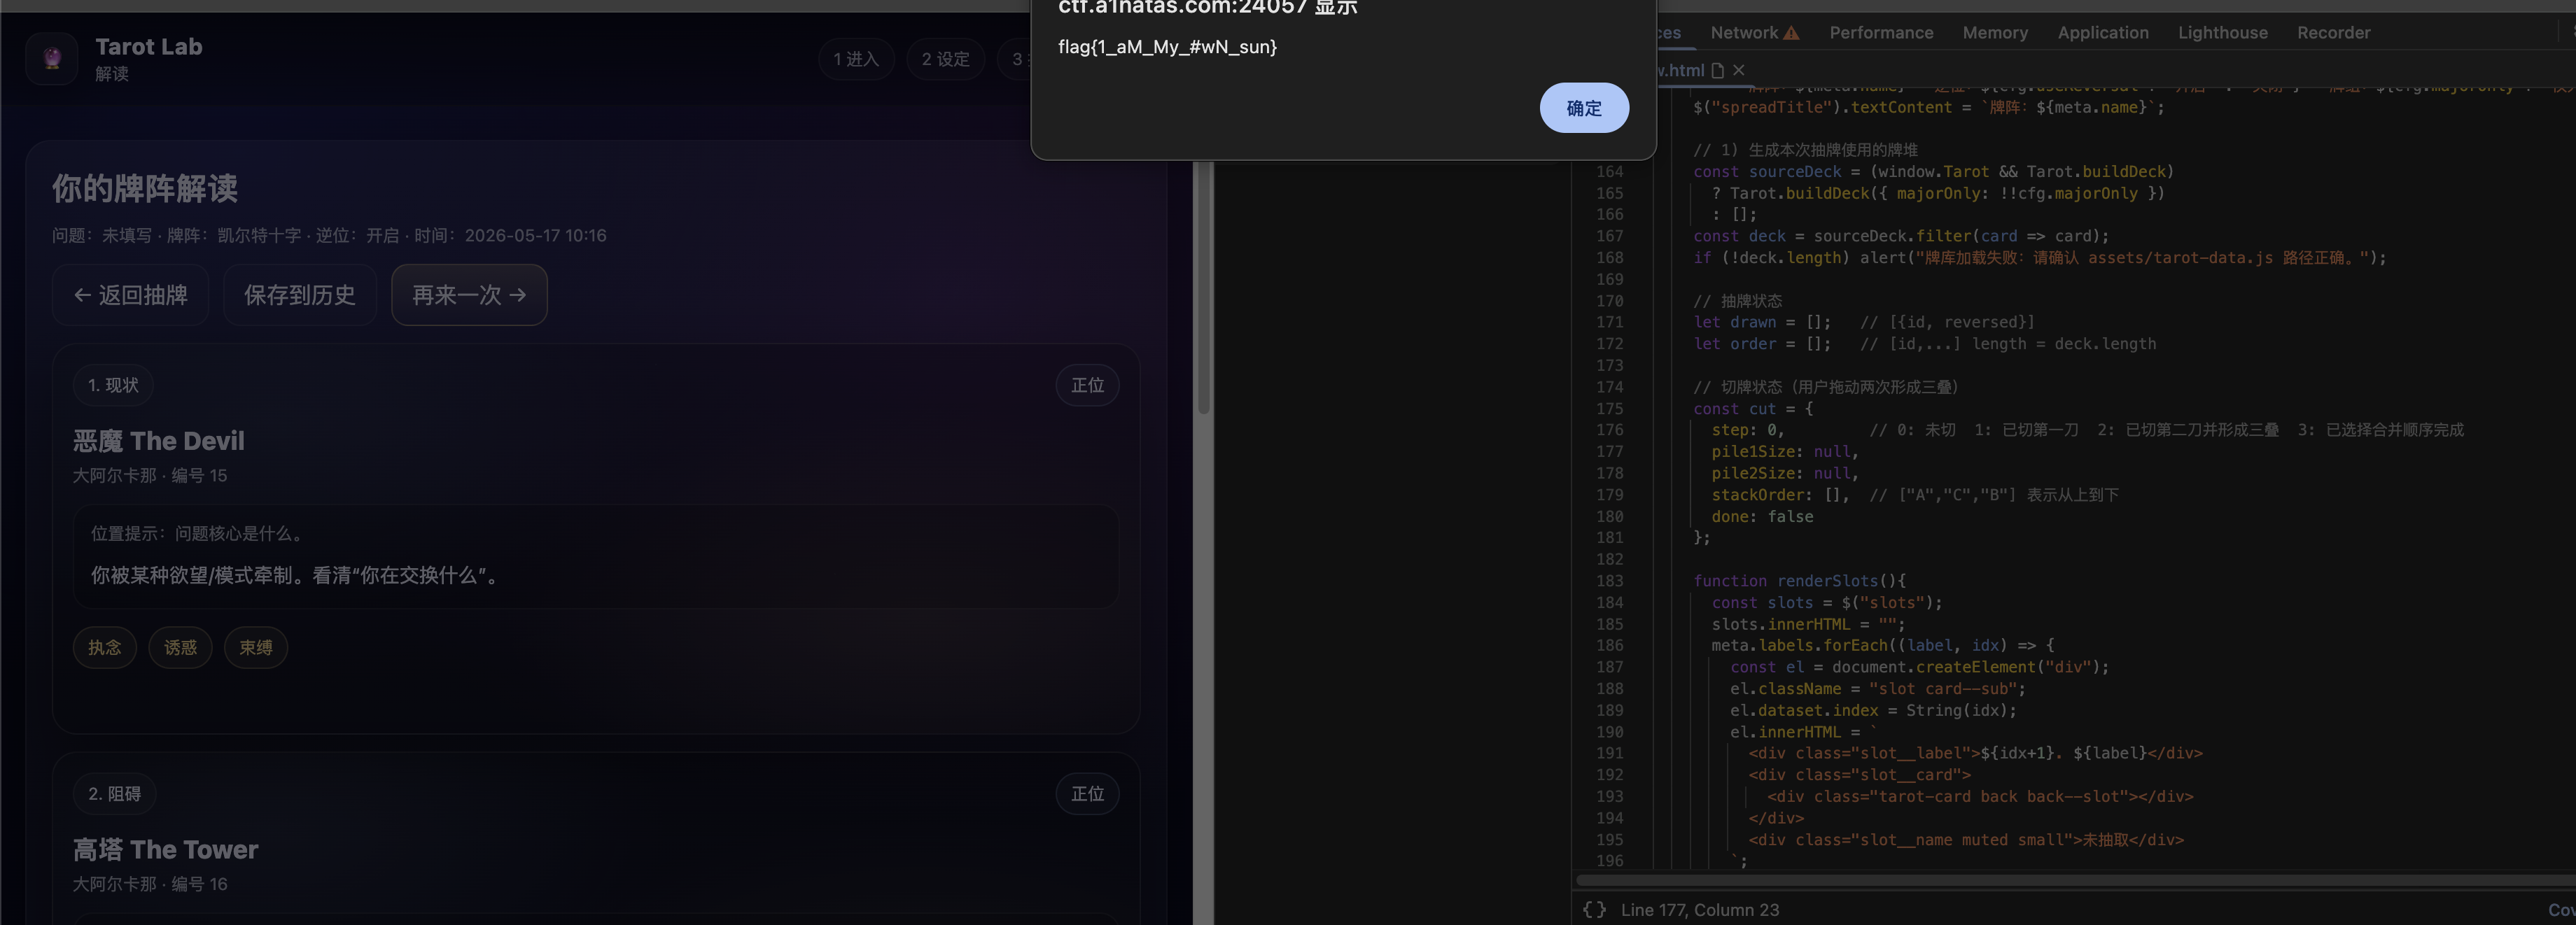Click the 位置提示：问题核心是什么 hint text
2576x925 pixels.
(x=198, y=534)
